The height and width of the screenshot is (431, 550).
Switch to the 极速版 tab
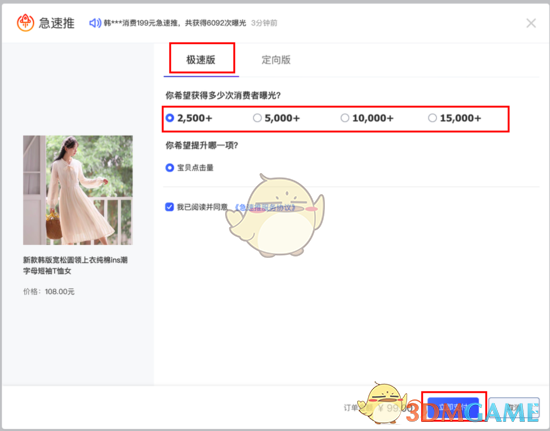tap(201, 60)
